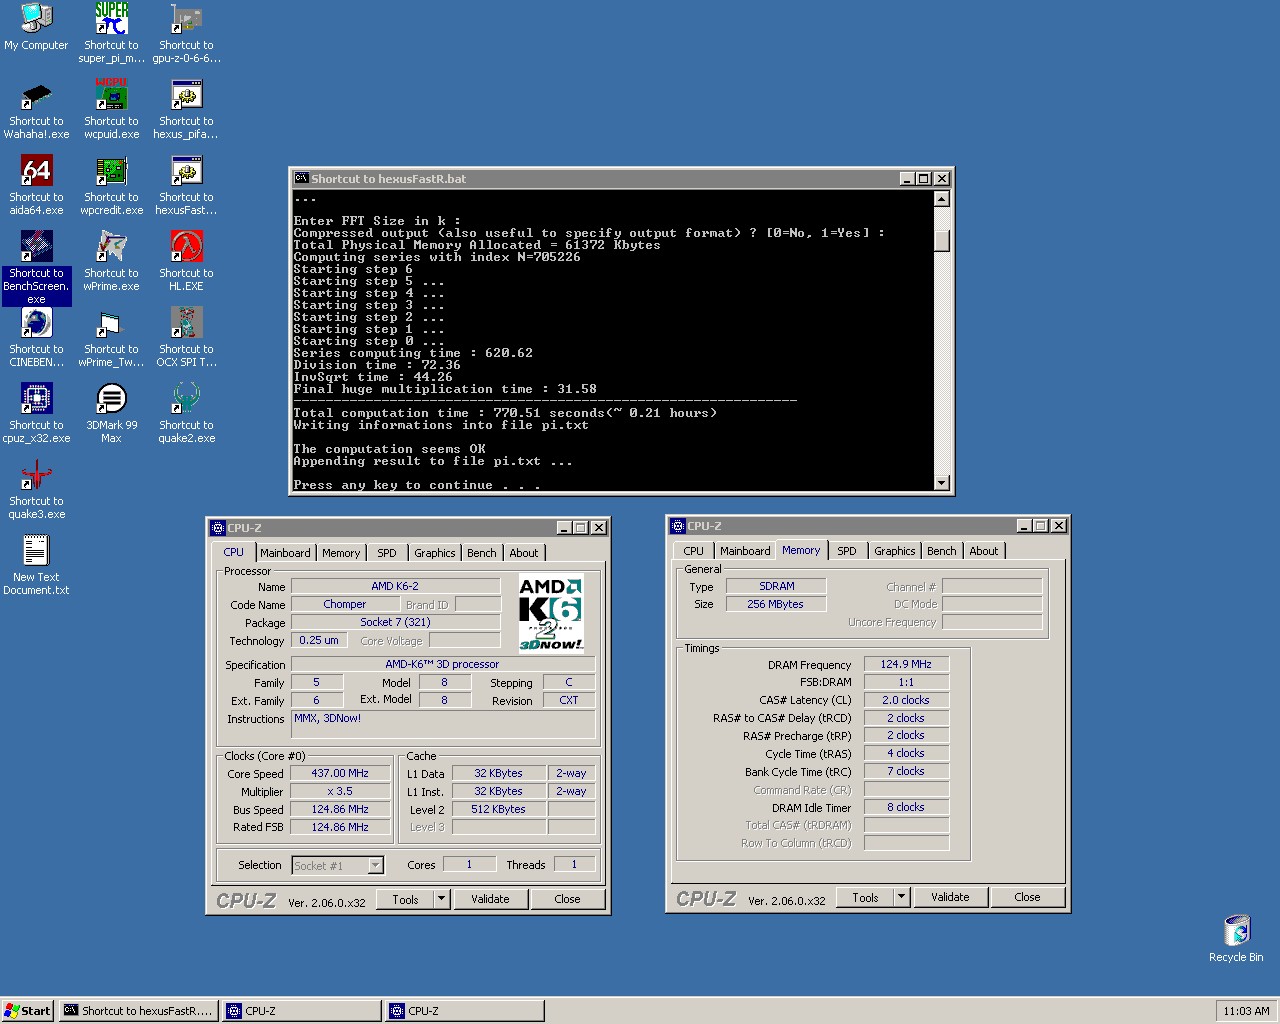This screenshot has height=1024, width=1280.
Task: Click the CAS# Latency 2.0 clocks value
Action: point(906,700)
